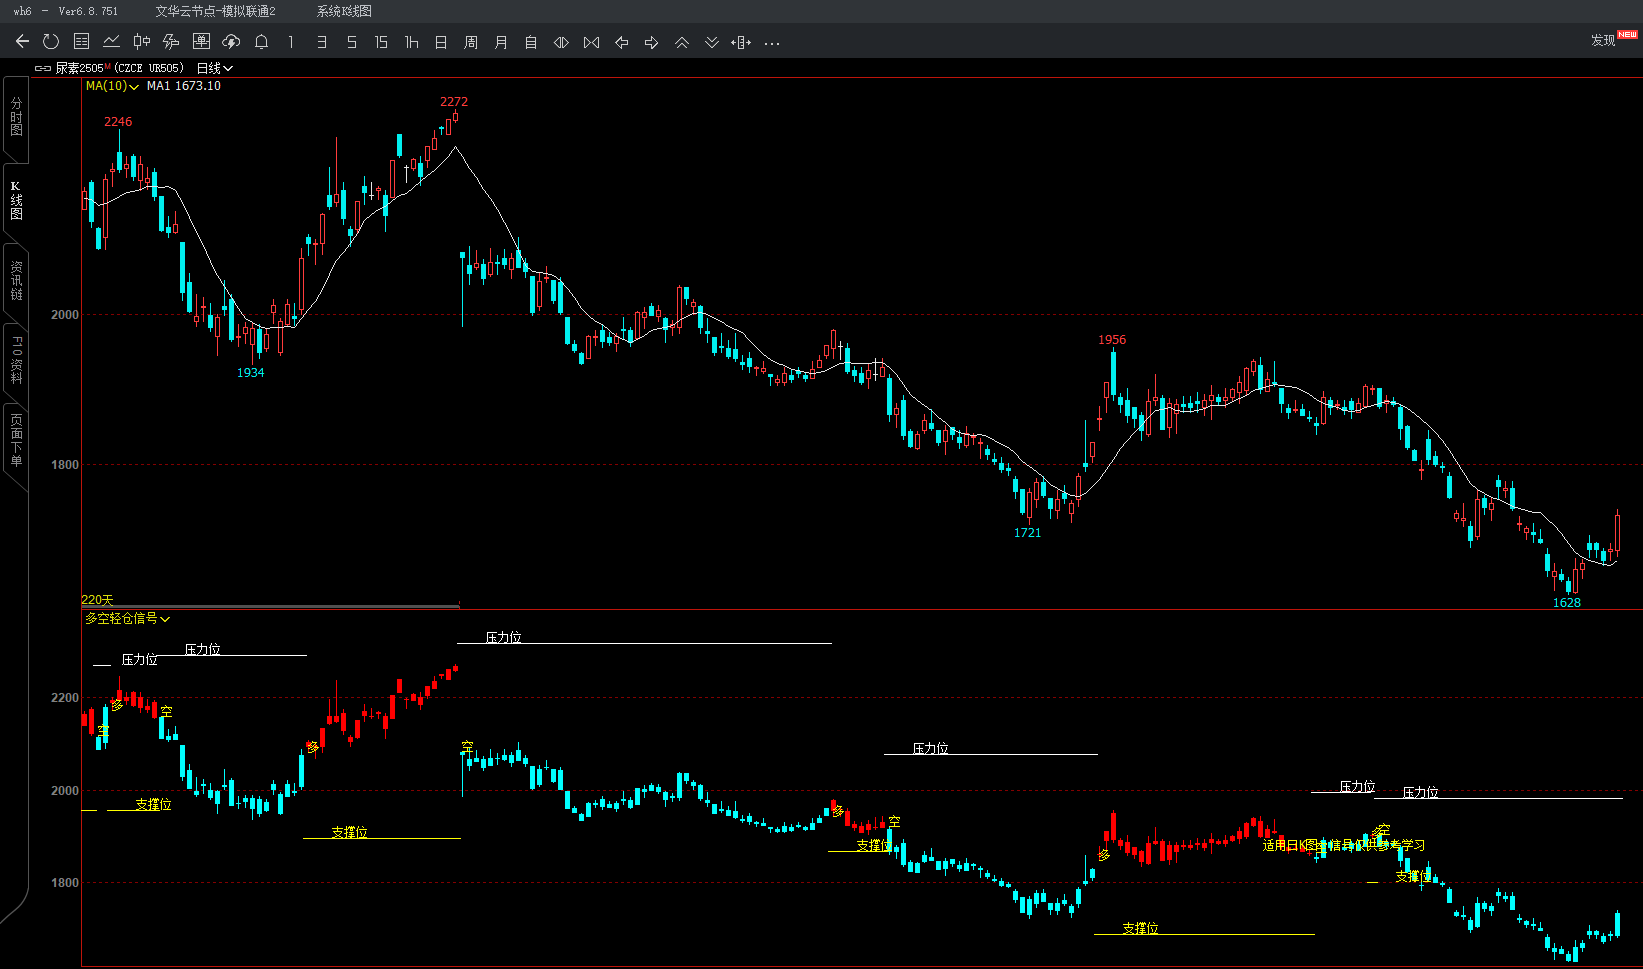This screenshot has height=969, width=1643.
Task: Click the 1956 peak price label
Action: pos(1112,340)
